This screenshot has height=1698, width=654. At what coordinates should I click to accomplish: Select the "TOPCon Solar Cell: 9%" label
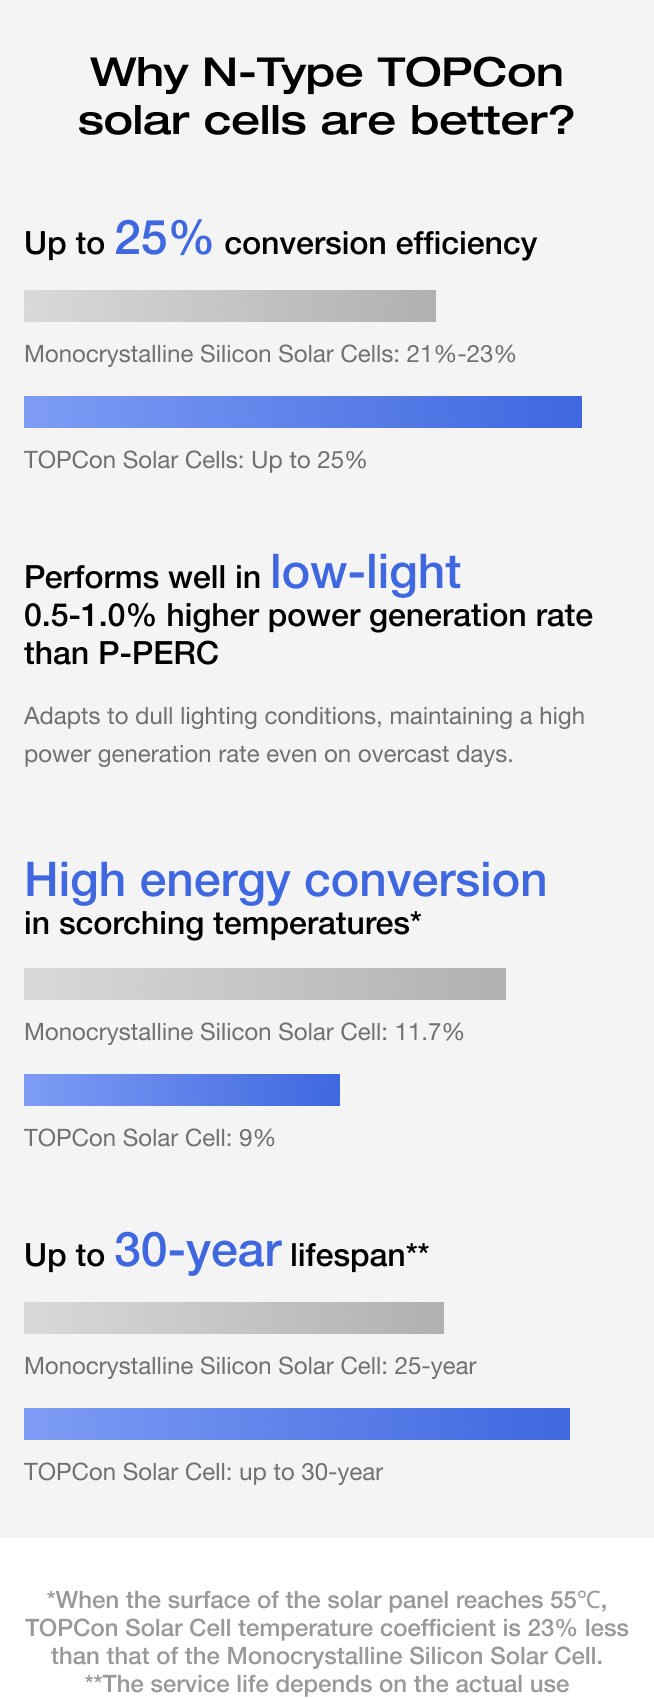pyautogui.click(x=149, y=1138)
